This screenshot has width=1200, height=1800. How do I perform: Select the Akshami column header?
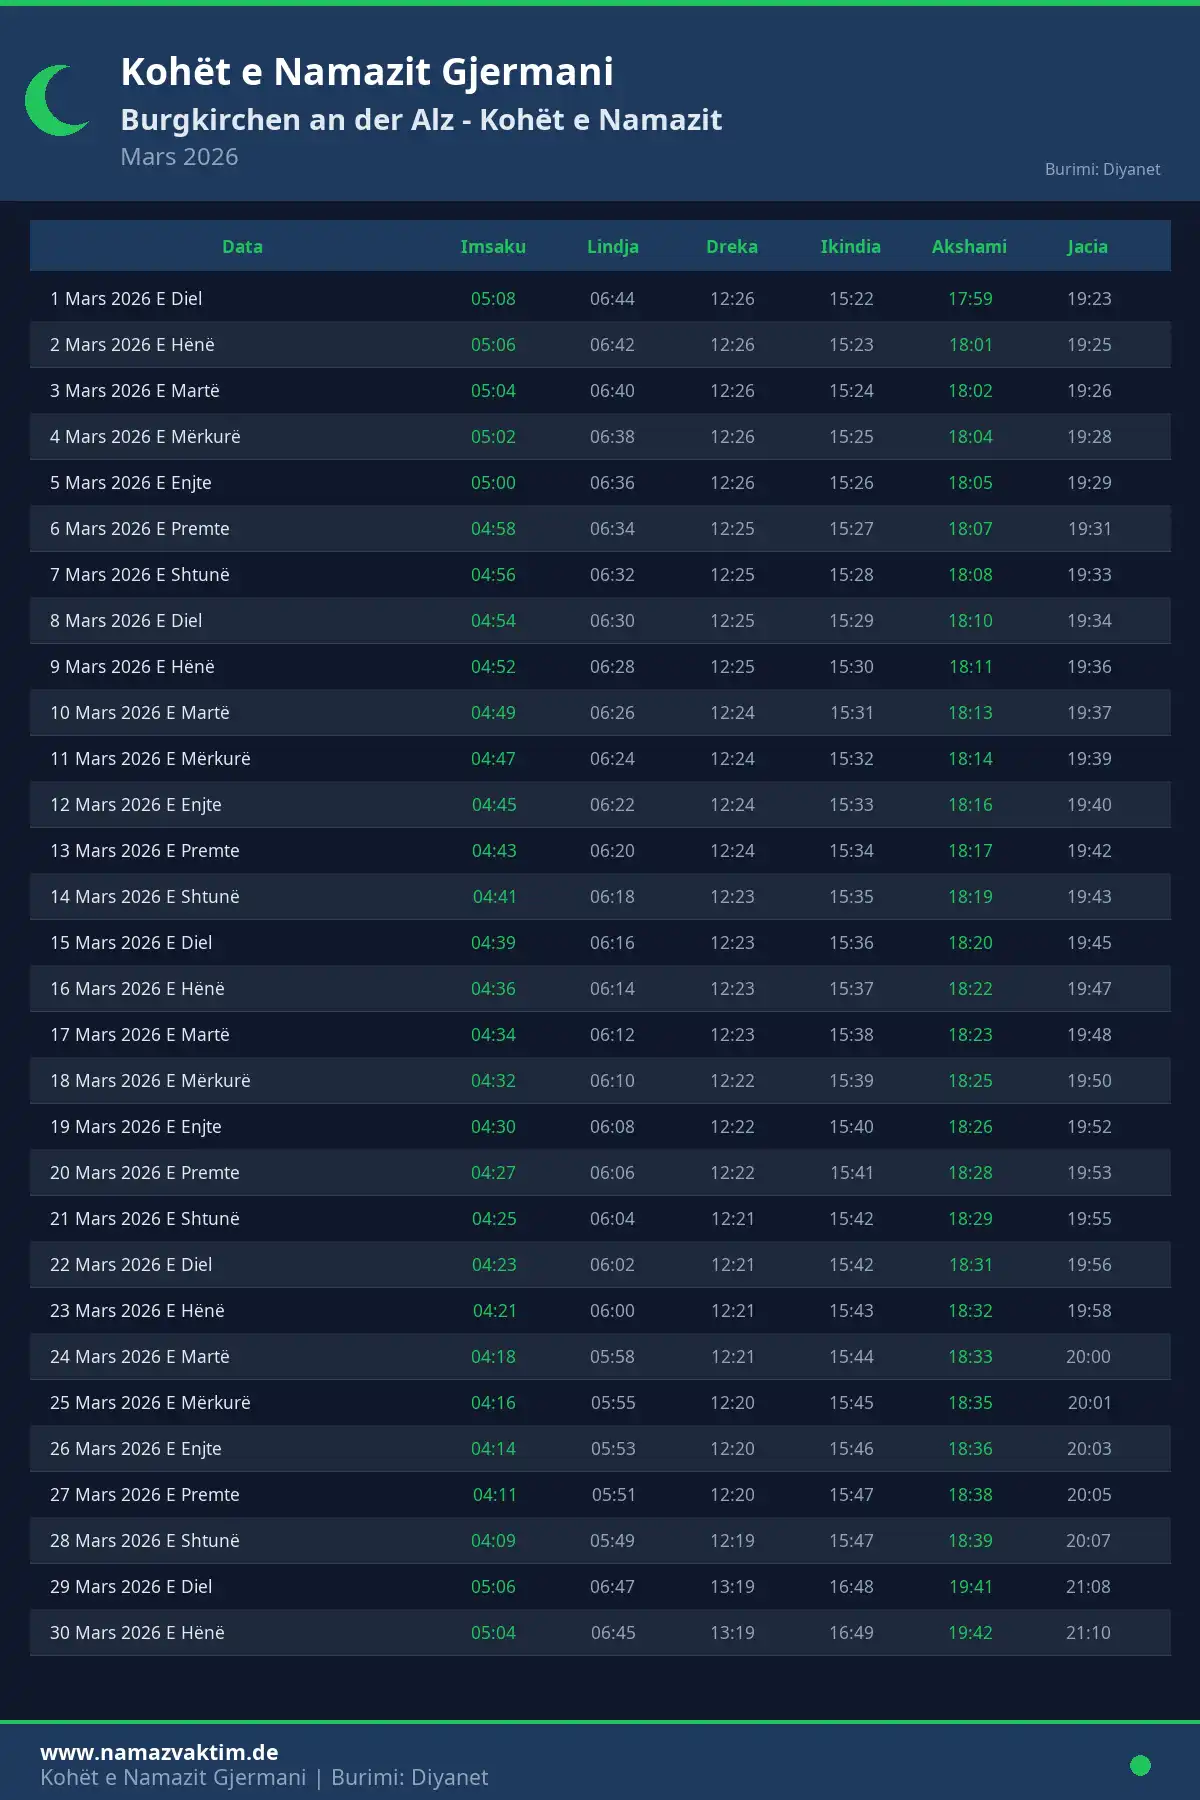(x=969, y=247)
